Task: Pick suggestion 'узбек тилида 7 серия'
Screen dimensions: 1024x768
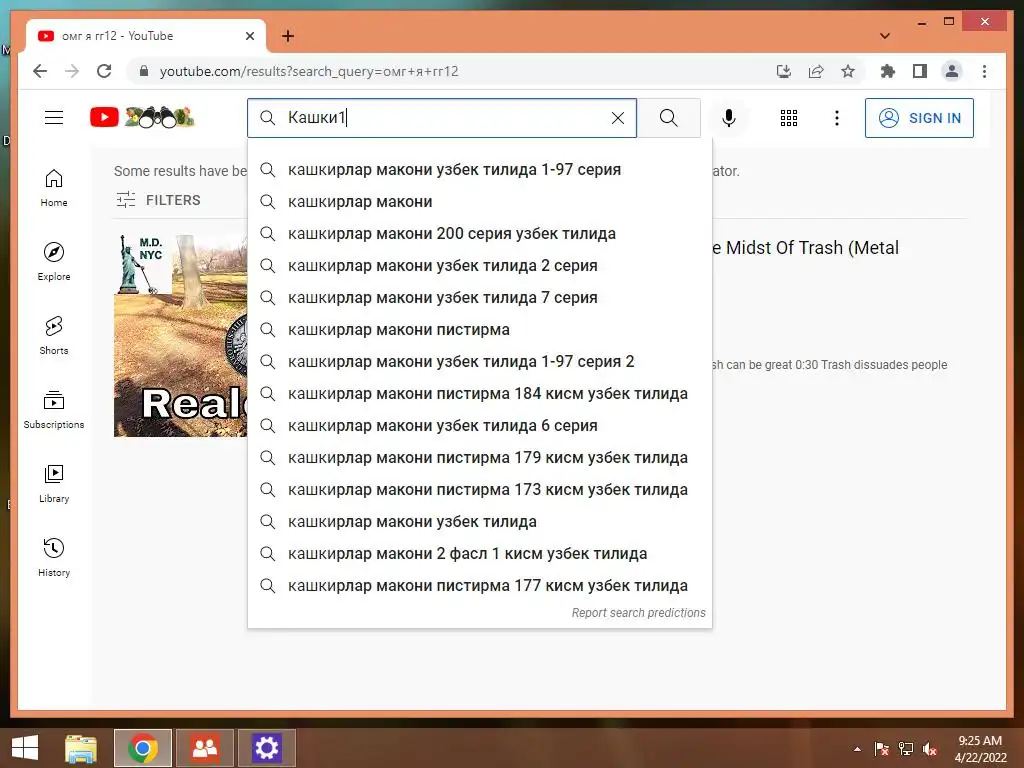Action: pos(480,298)
